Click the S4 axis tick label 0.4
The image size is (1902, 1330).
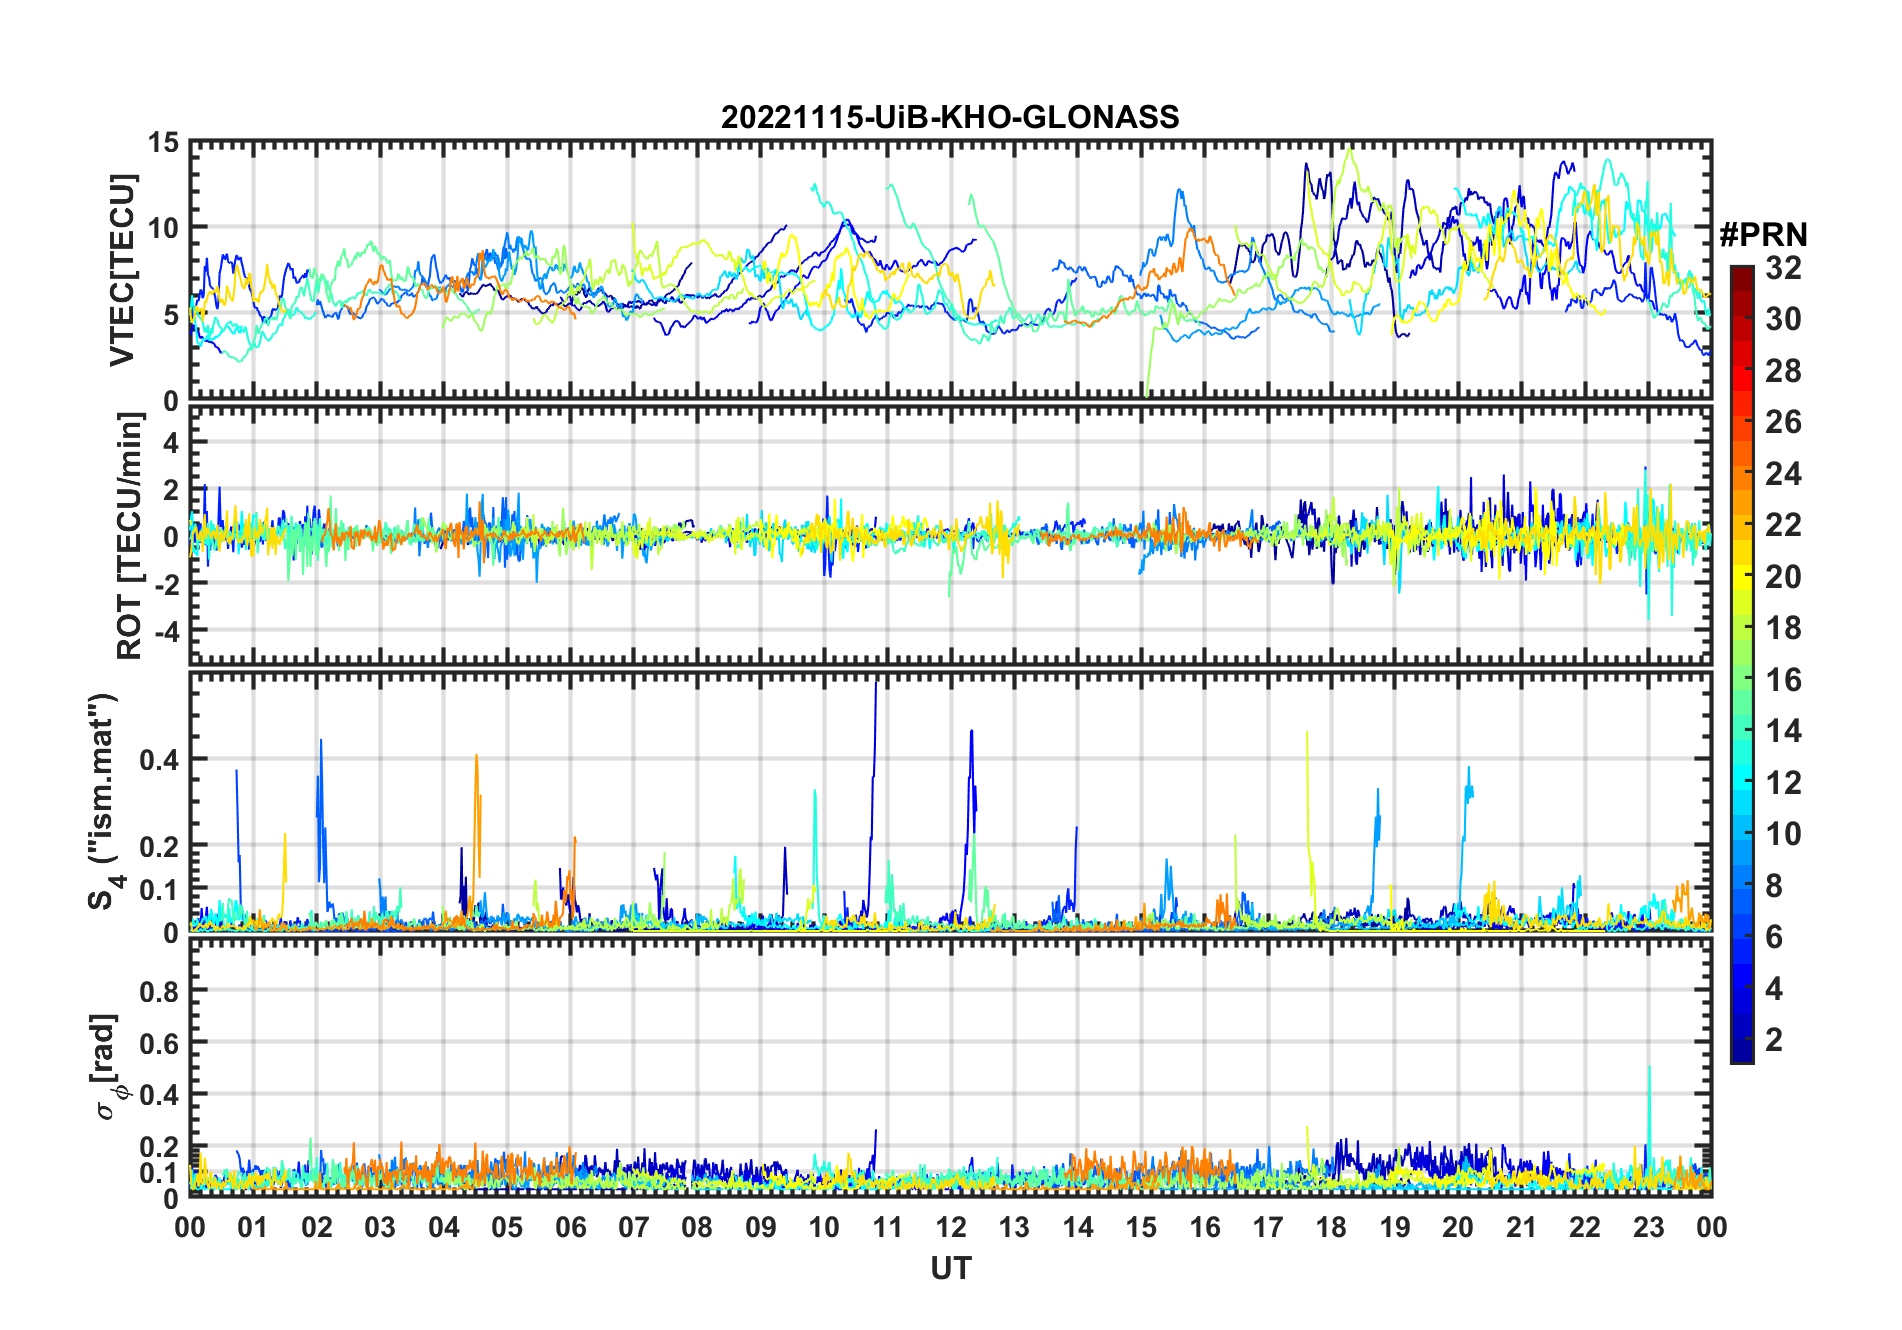click(x=160, y=760)
